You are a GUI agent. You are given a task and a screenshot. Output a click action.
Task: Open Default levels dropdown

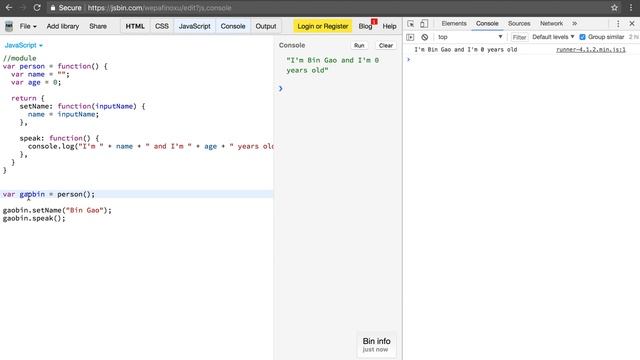pyautogui.click(x=553, y=37)
